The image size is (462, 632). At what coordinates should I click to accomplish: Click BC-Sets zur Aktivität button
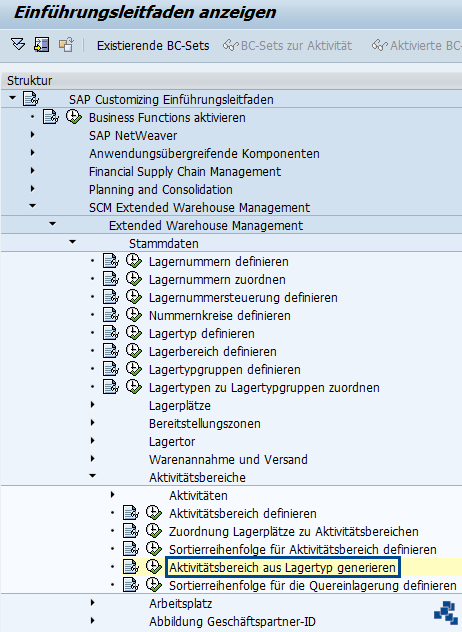coord(287,46)
